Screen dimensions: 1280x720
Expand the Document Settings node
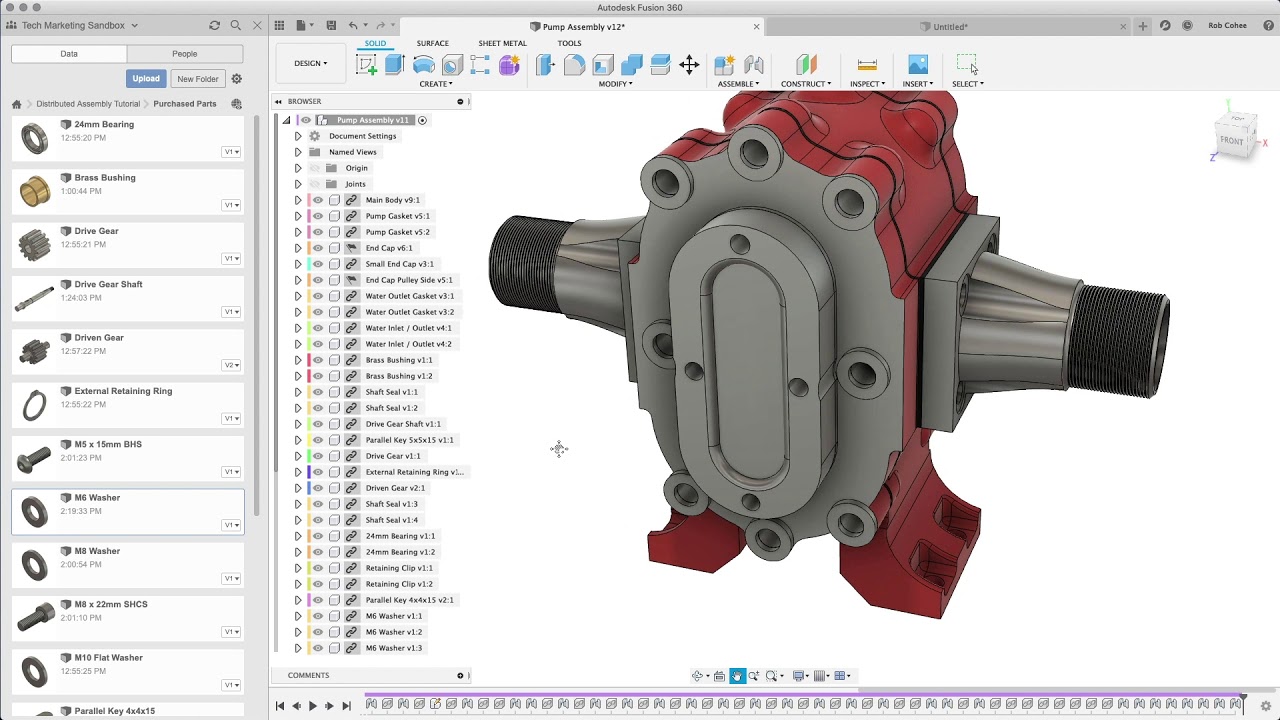pyautogui.click(x=297, y=136)
